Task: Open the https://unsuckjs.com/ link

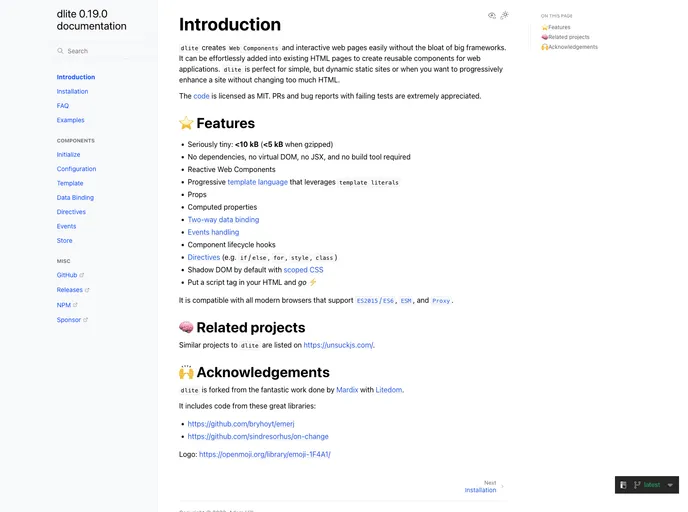Action: [338, 345]
